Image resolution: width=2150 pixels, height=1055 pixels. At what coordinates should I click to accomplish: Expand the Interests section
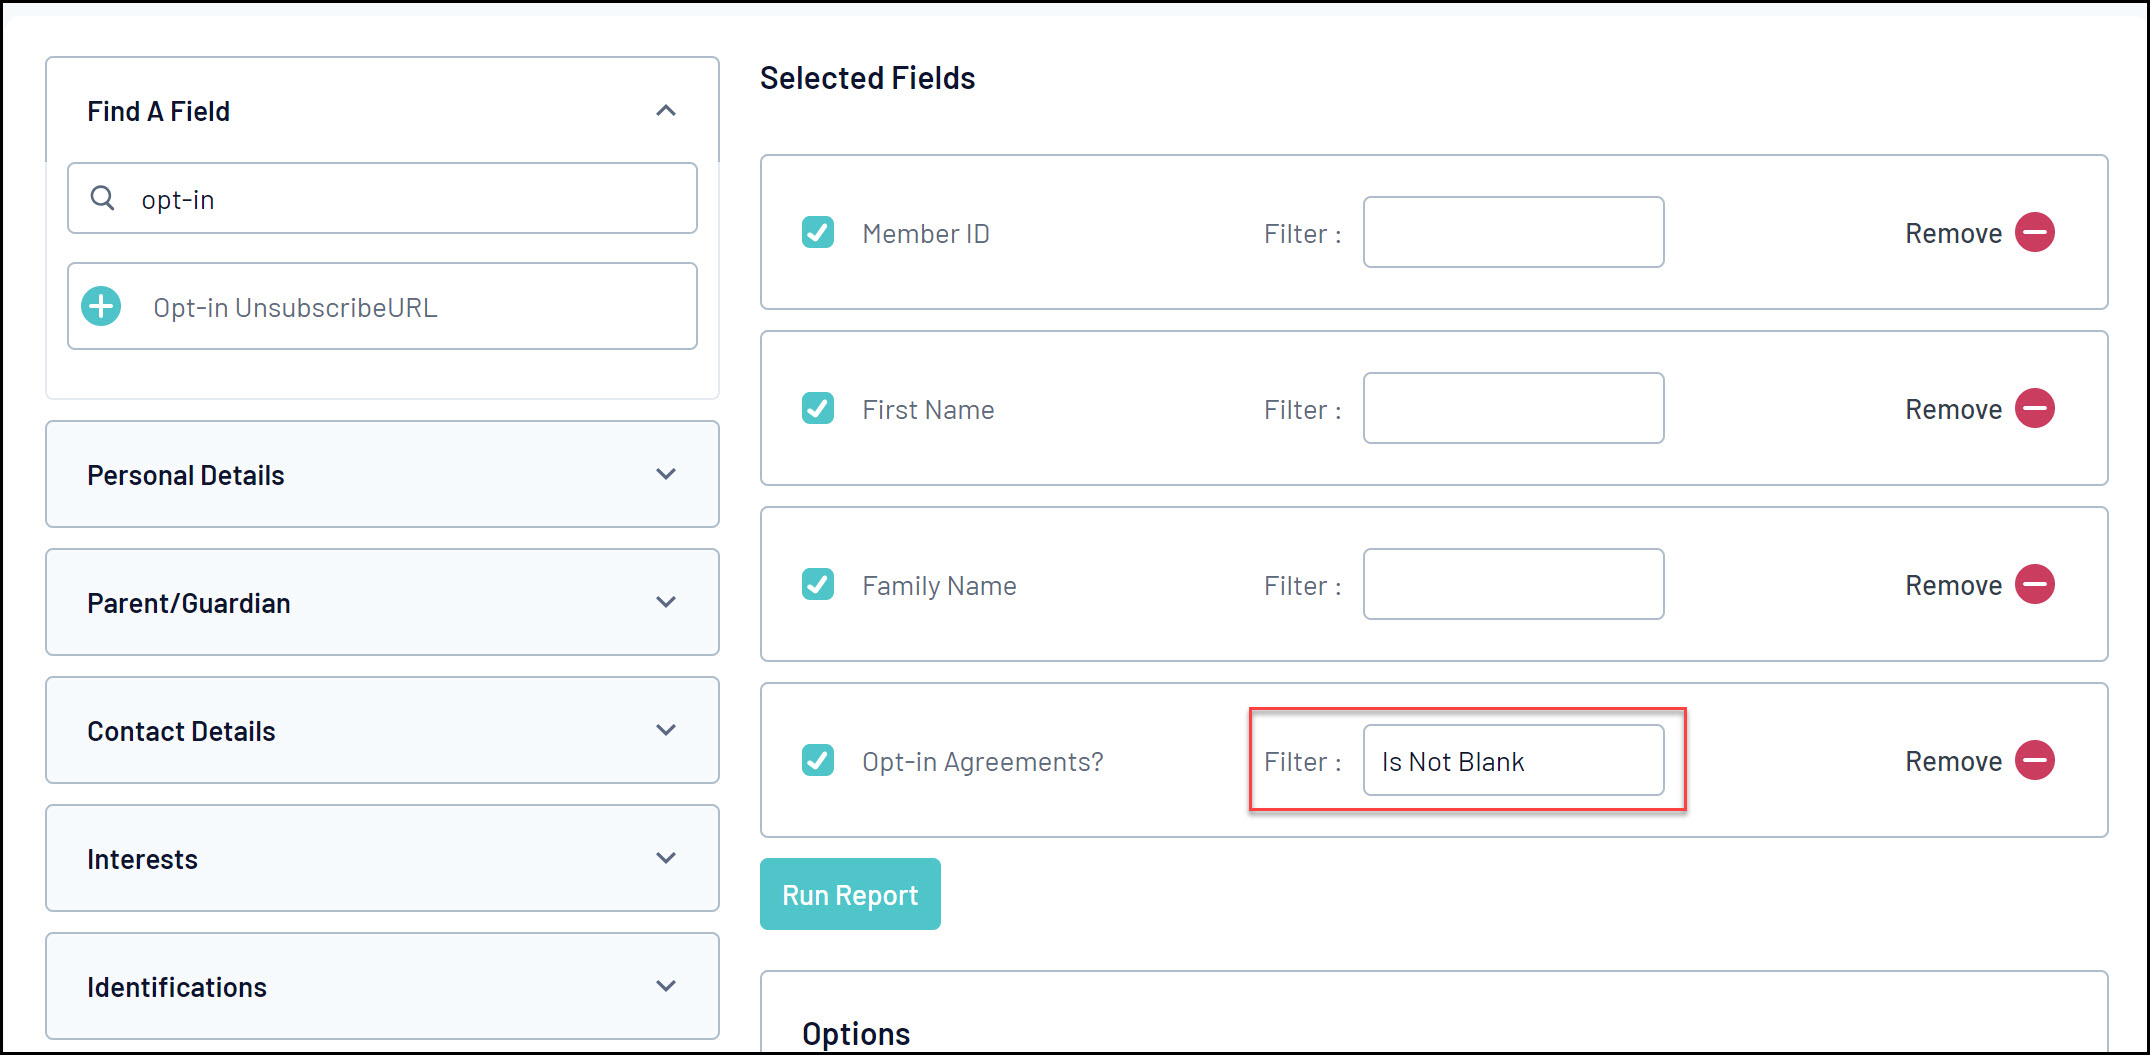pos(666,859)
